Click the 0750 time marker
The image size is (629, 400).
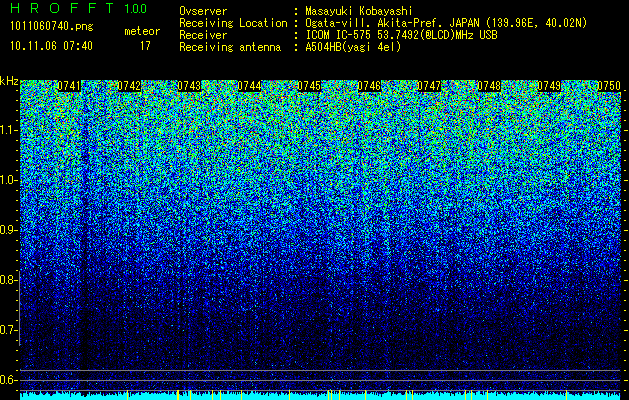pyautogui.click(x=609, y=86)
